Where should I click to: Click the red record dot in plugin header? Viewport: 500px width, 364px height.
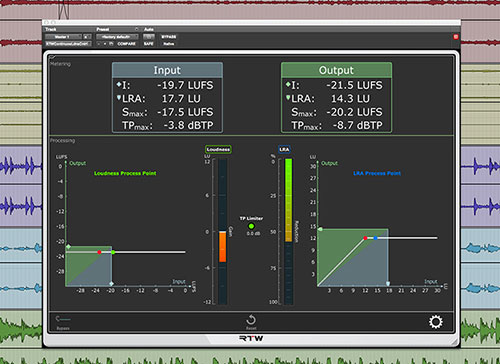point(456,37)
